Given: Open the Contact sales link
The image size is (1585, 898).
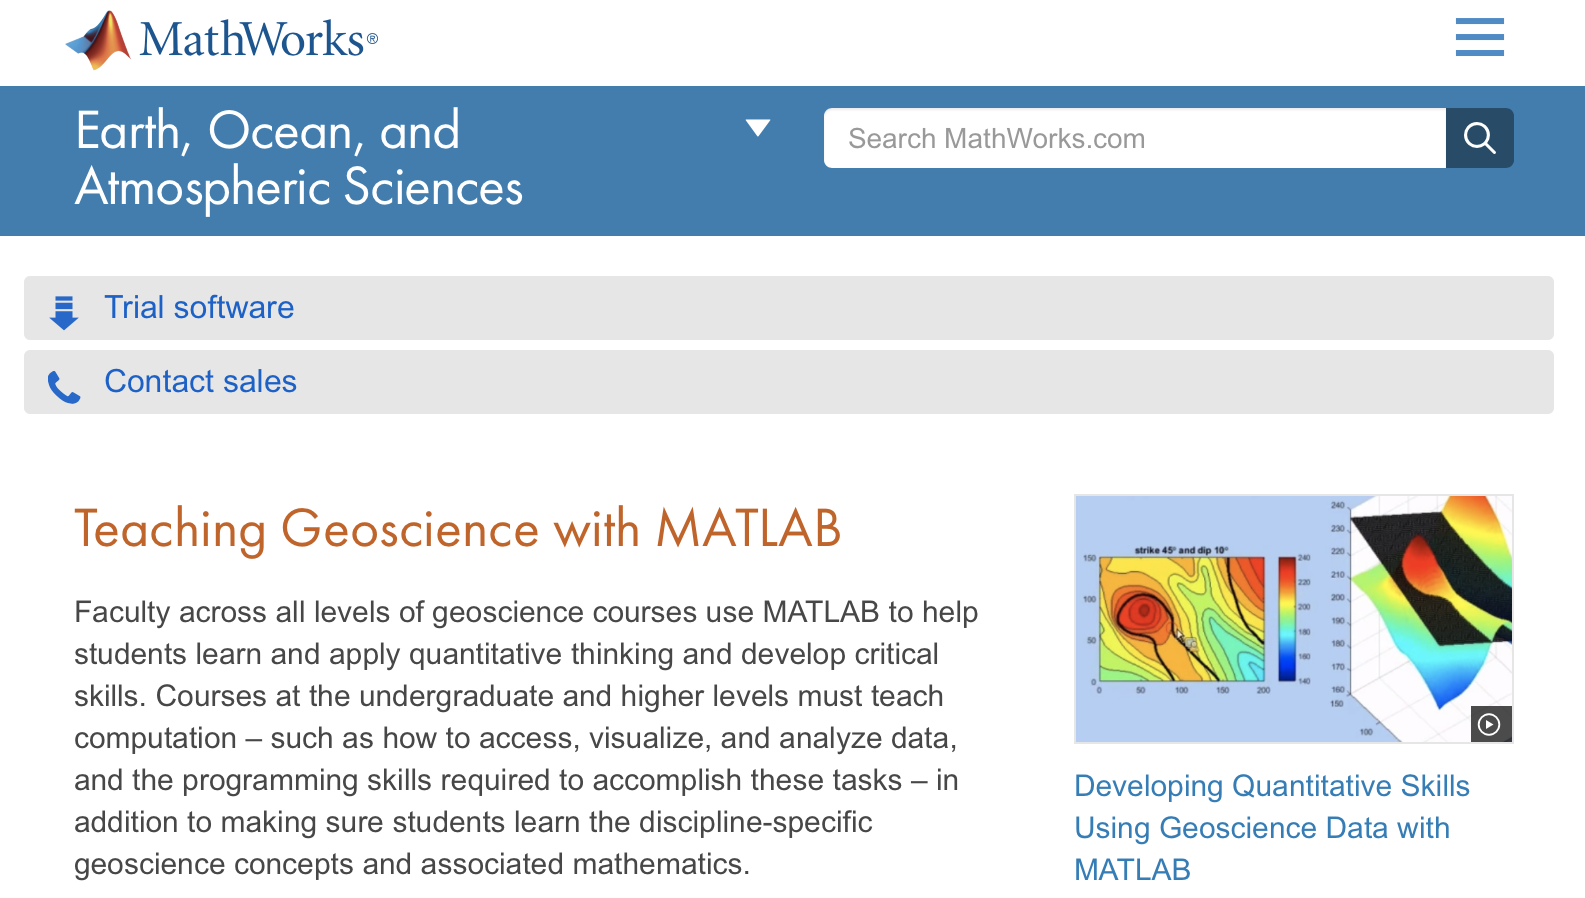Looking at the screenshot, I should coord(200,381).
